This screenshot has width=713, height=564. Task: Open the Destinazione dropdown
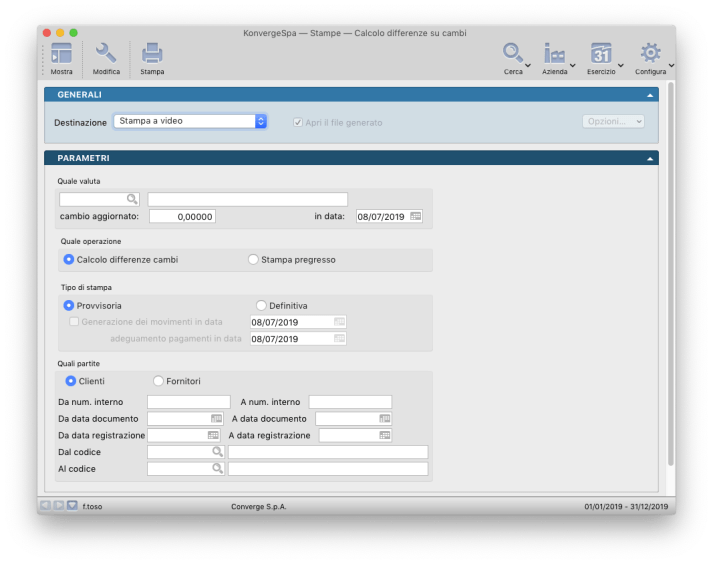pos(190,121)
